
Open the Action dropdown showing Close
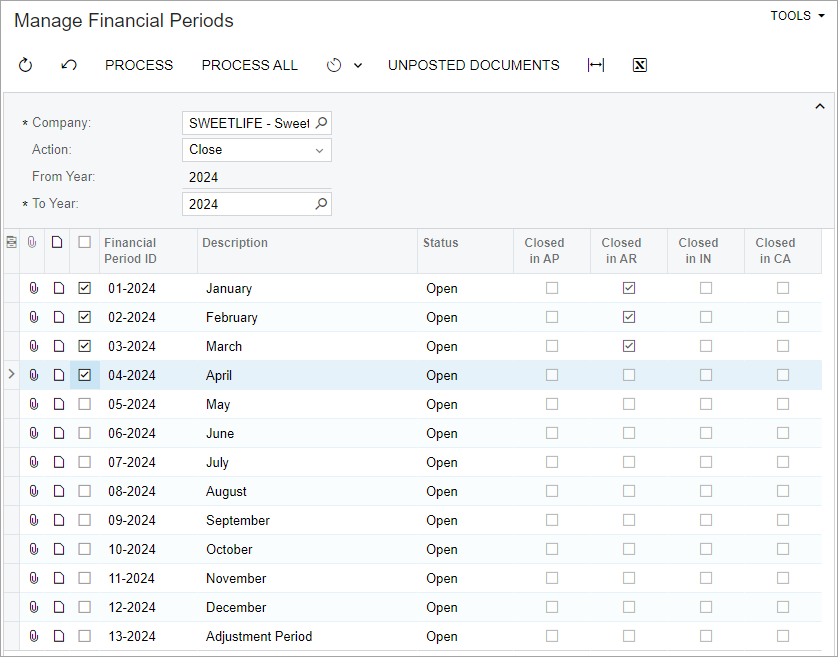(x=257, y=150)
